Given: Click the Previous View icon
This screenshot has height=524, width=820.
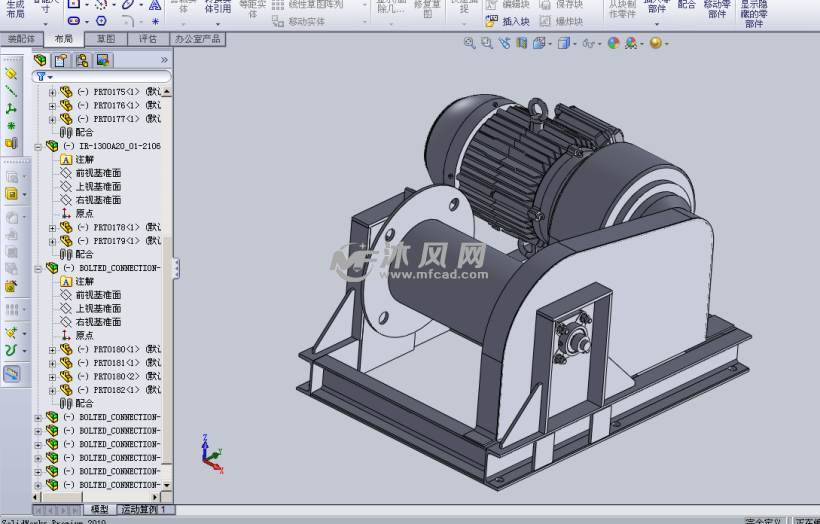Looking at the screenshot, I should 504,43.
